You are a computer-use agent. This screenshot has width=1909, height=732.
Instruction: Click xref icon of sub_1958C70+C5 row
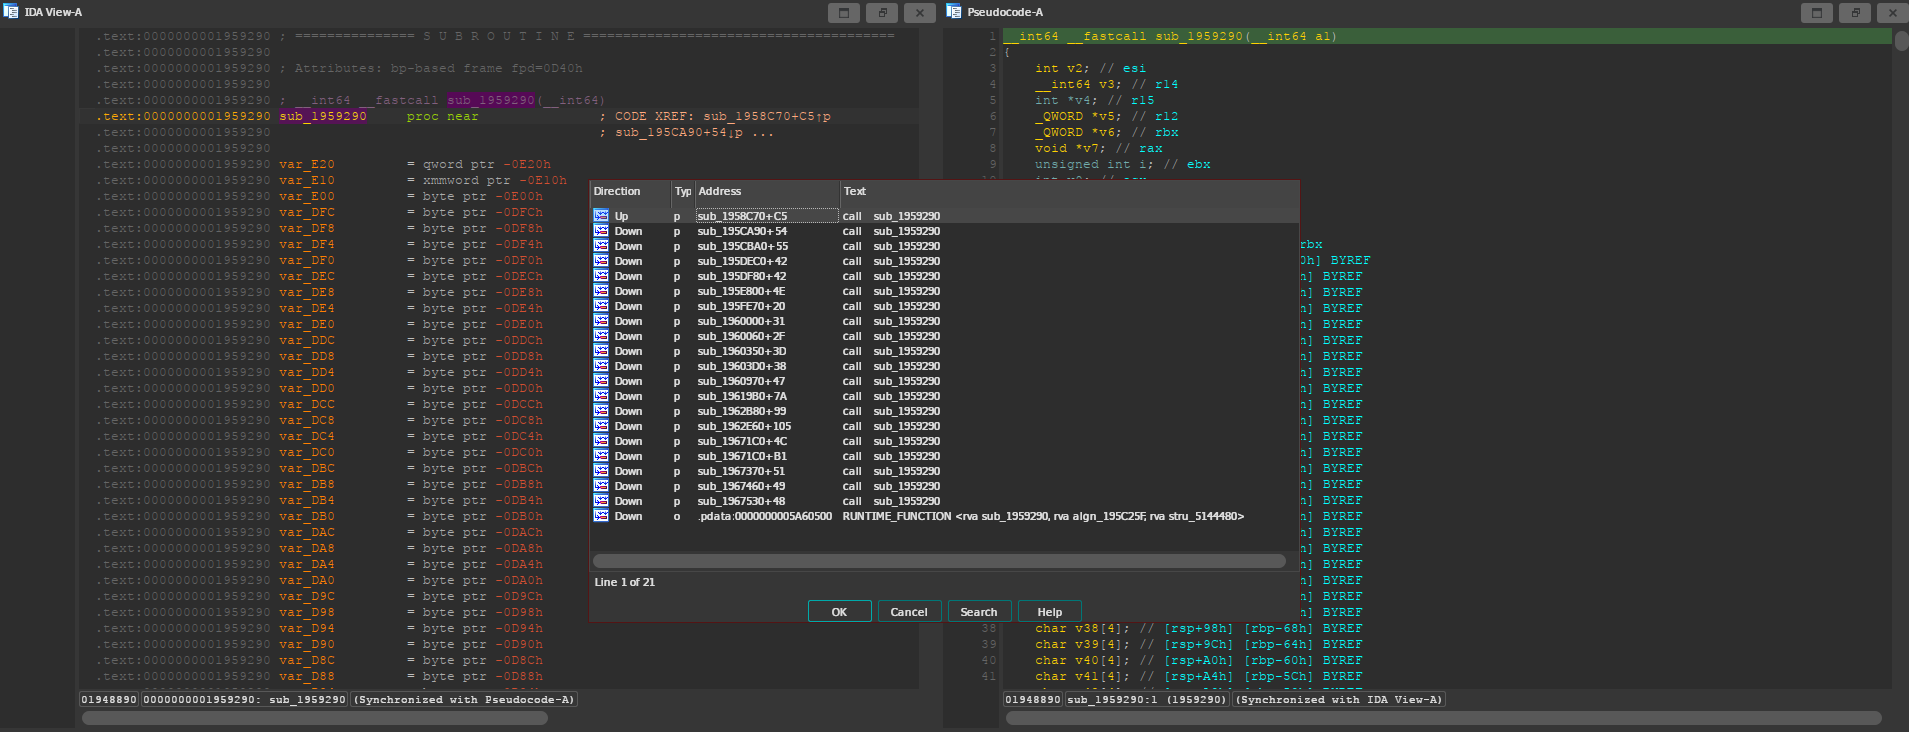[x=601, y=216]
